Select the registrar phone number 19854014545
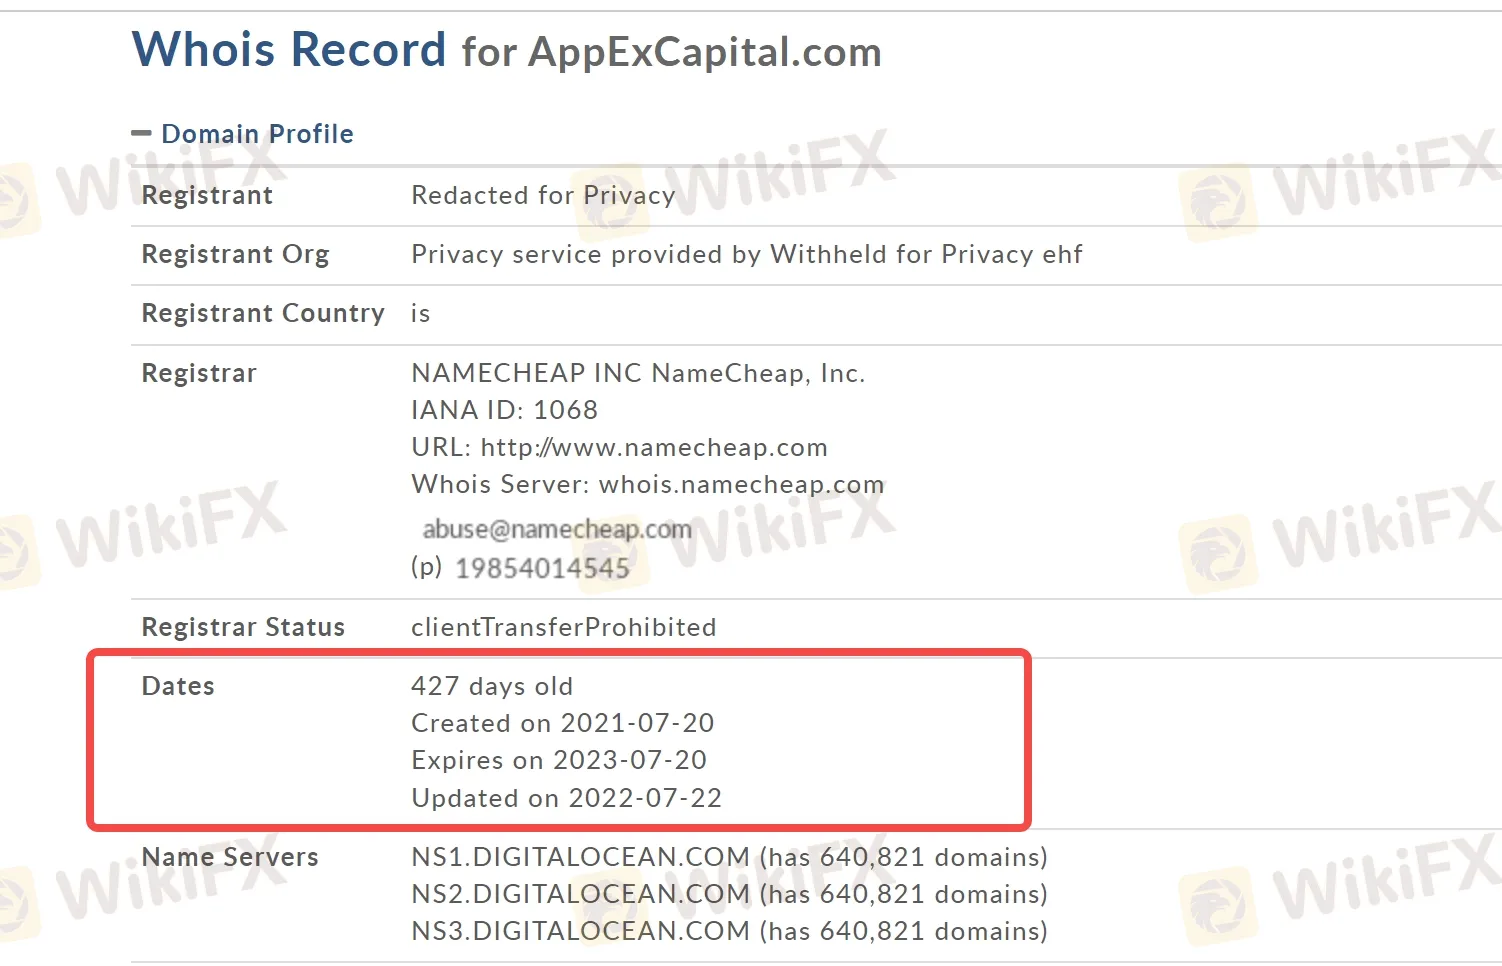The width and height of the screenshot is (1502, 966). pyautogui.click(x=542, y=568)
